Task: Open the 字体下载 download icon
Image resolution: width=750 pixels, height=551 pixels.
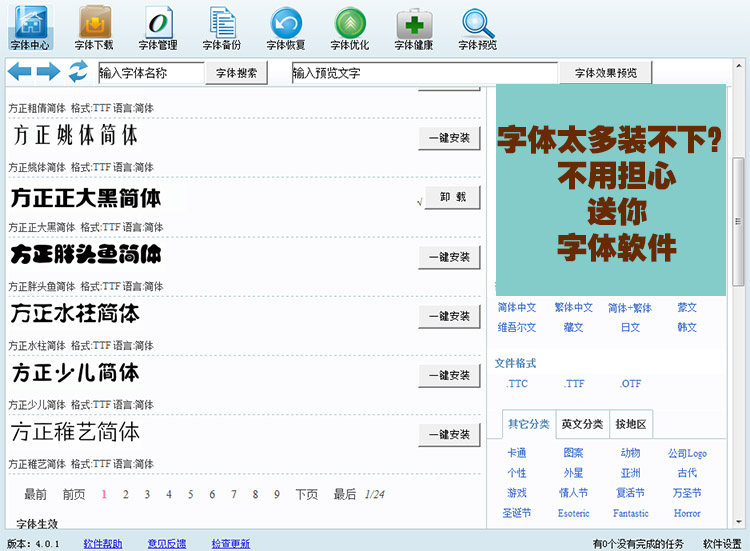Action: 94,28
